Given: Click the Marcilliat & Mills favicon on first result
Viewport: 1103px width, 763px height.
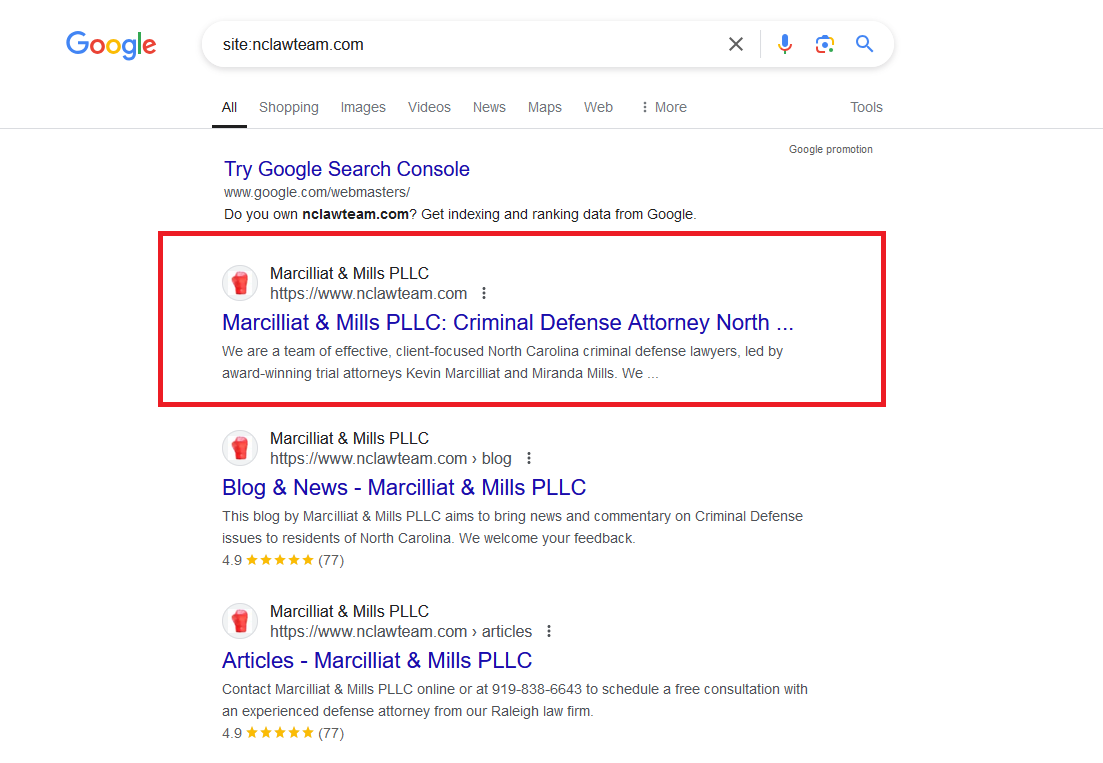Looking at the screenshot, I should point(240,283).
